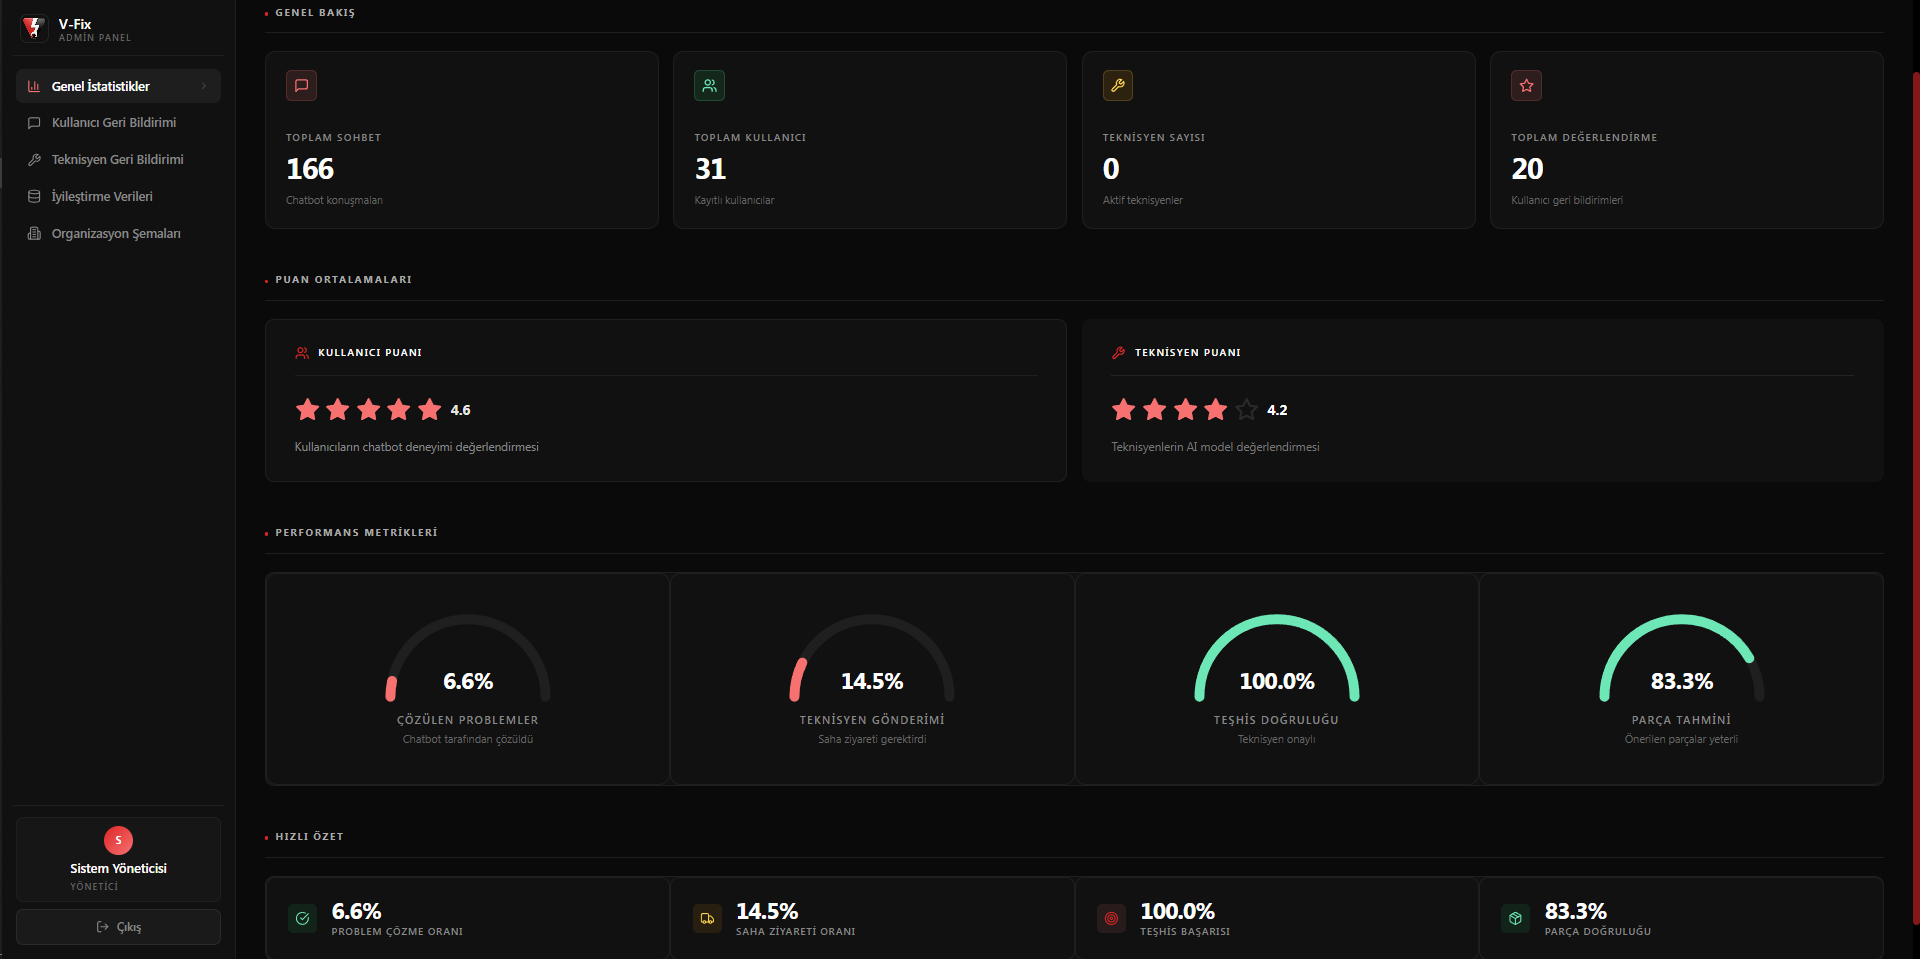The height and width of the screenshot is (959, 1920).
Task: Open Genel İstatistikler menu item
Action: tap(118, 86)
